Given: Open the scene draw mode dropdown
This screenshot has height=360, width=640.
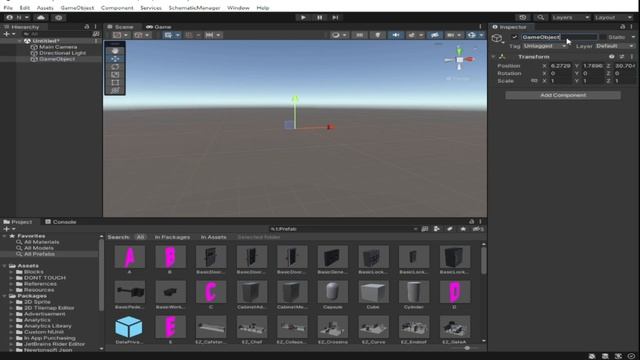Looking at the screenshot, I should pyautogui.click(x=339, y=35).
